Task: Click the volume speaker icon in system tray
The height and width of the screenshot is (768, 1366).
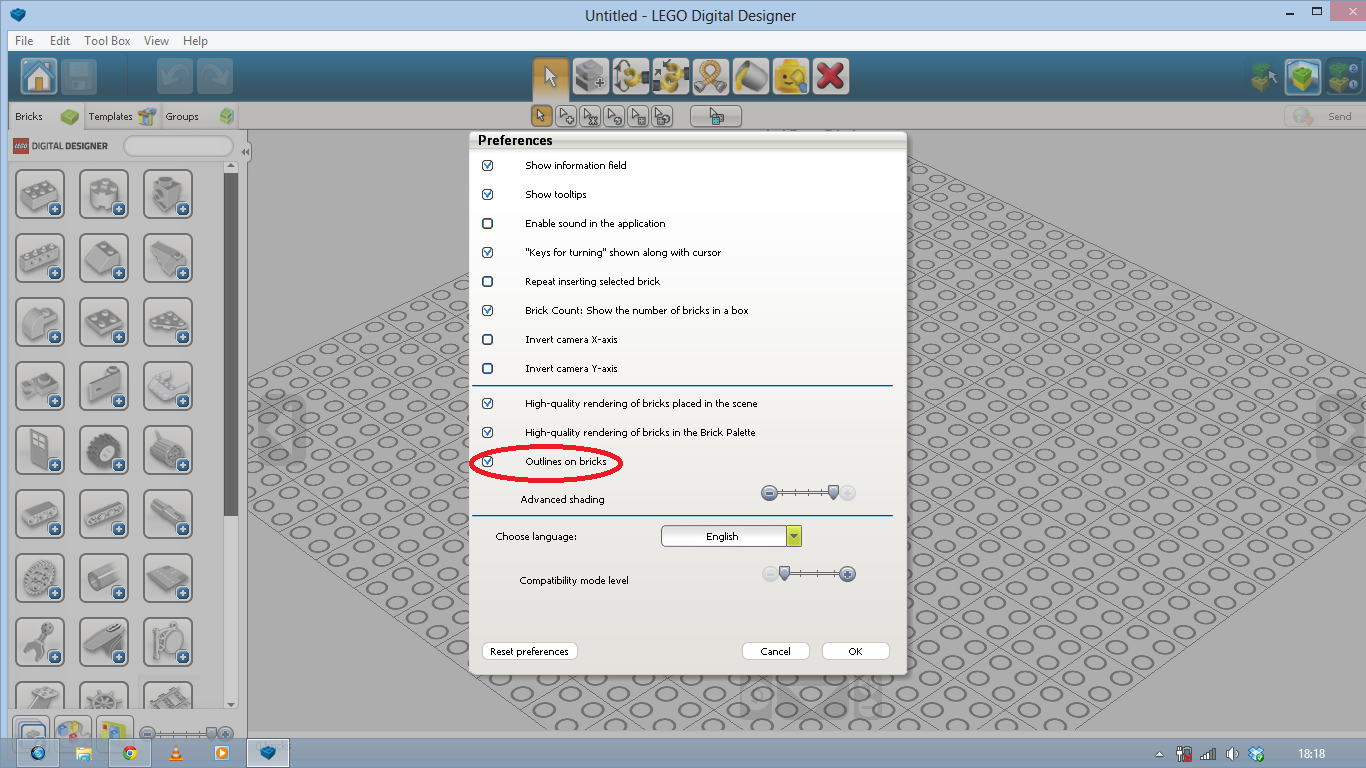Action: click(x=1232, y=754)
